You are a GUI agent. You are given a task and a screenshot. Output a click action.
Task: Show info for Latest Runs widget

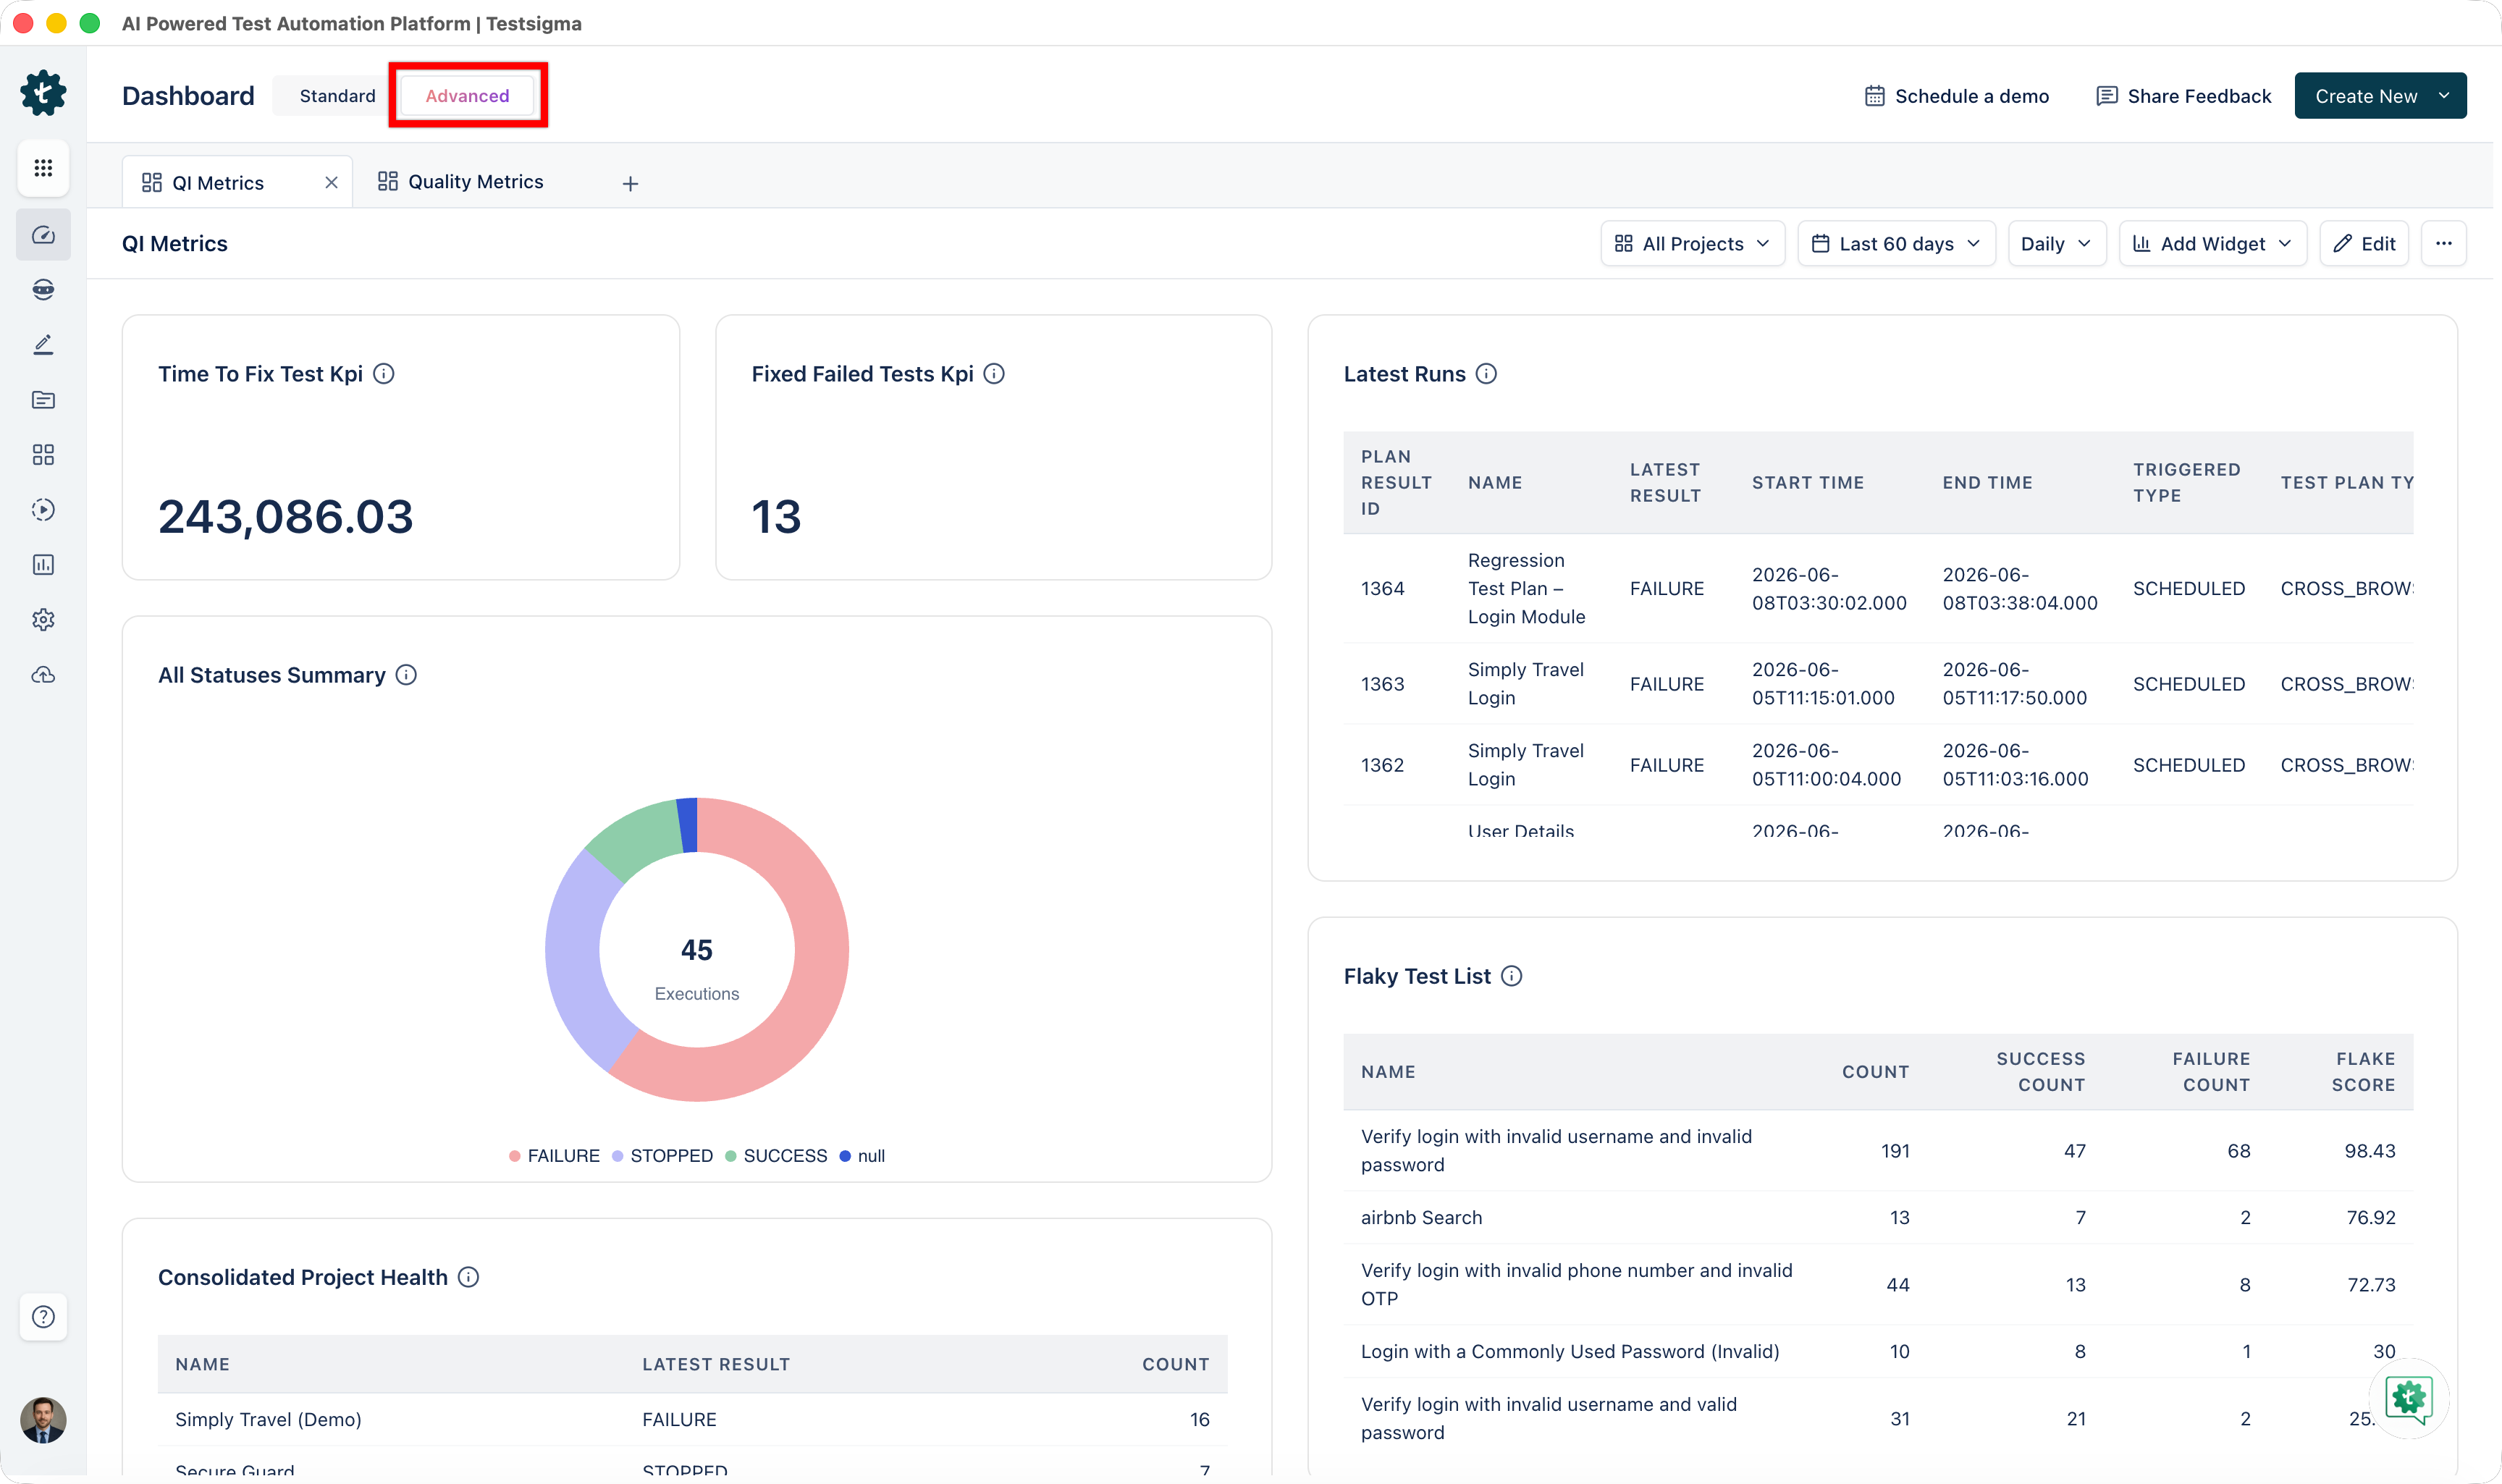pyautogui.click(x=1487, y=374)
